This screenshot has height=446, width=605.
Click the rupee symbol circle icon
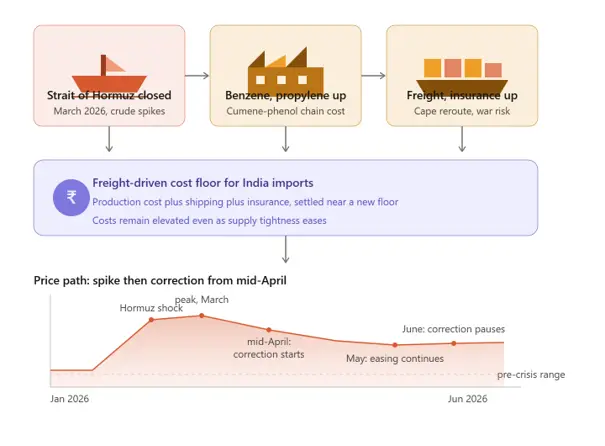[71, 198]
